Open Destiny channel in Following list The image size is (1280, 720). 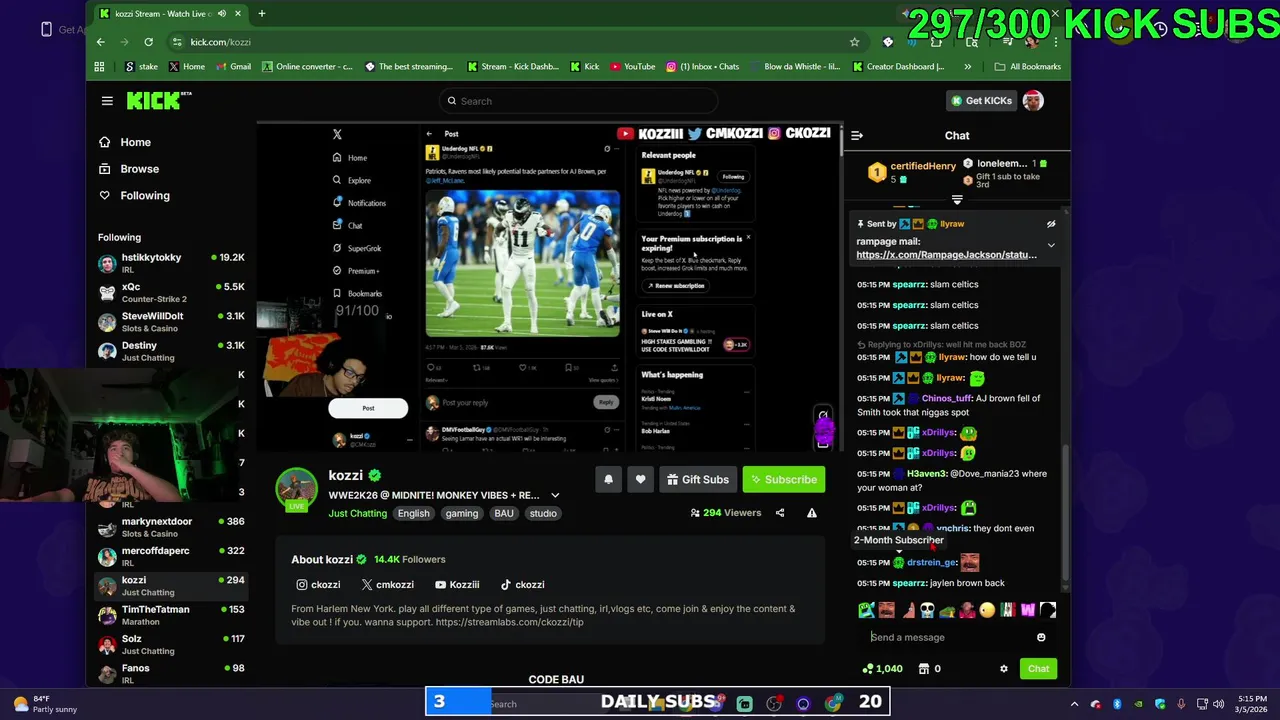point(171,351)
